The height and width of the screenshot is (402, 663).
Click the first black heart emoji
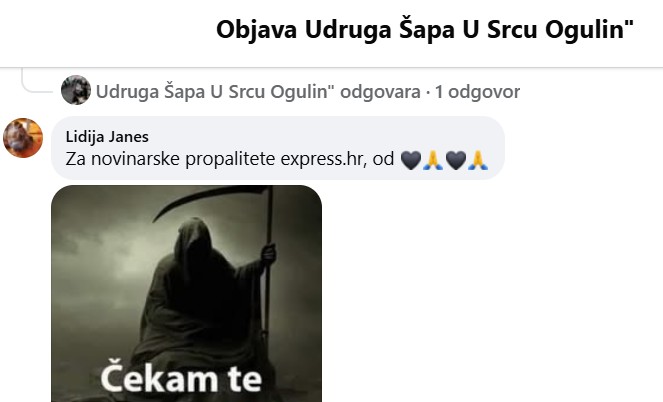(411, 160)
